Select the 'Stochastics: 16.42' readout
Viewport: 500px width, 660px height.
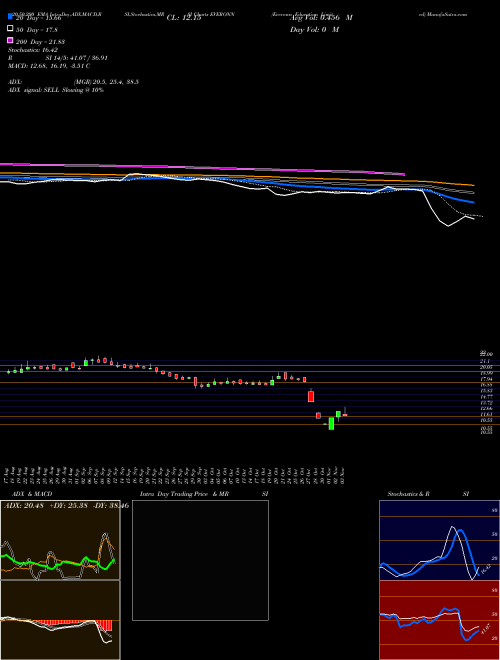point(33,50)
